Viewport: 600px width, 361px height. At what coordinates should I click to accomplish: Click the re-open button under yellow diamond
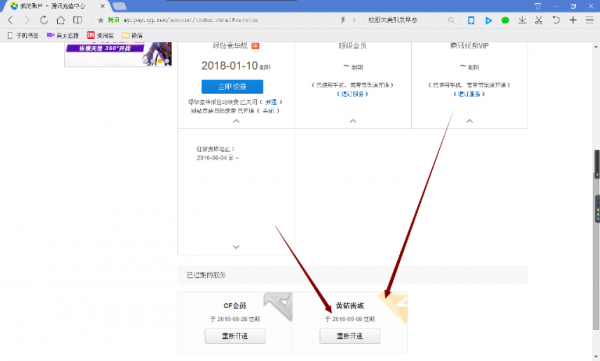click(350, 336)
